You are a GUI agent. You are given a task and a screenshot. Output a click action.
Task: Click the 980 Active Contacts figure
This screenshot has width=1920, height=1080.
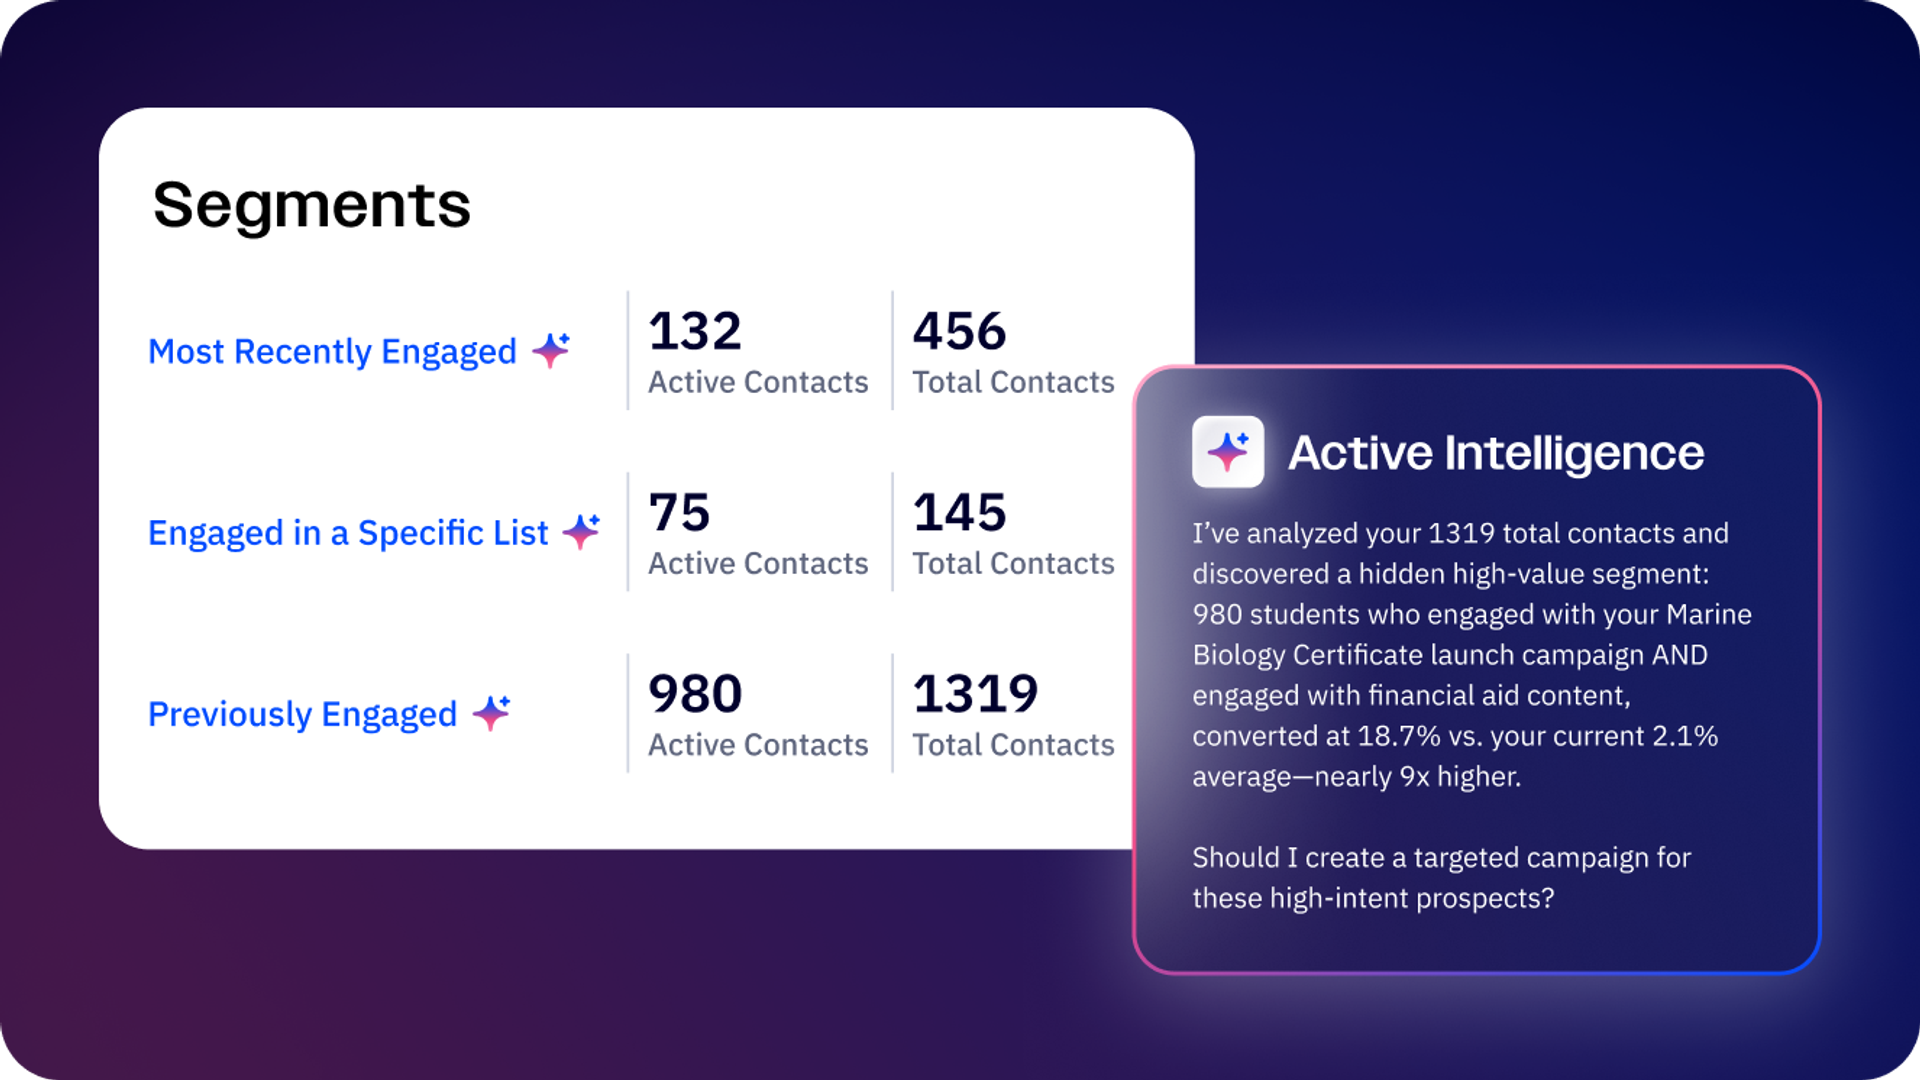click(x=695, y=694)
